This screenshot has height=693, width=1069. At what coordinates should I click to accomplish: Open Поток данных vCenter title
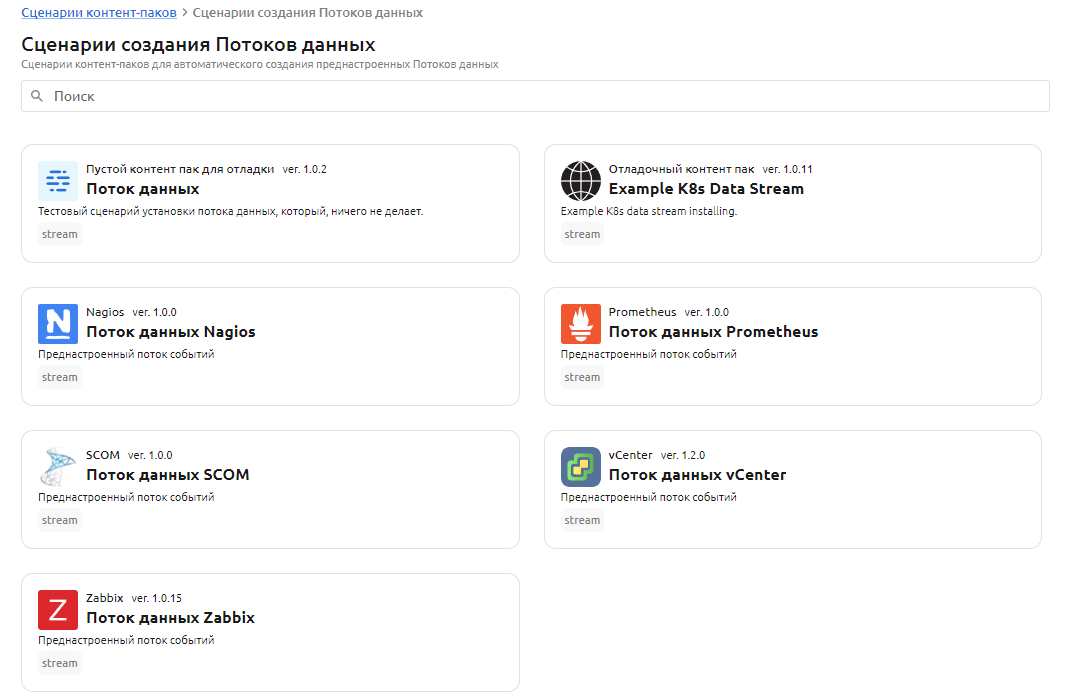[x=697, y=475]
